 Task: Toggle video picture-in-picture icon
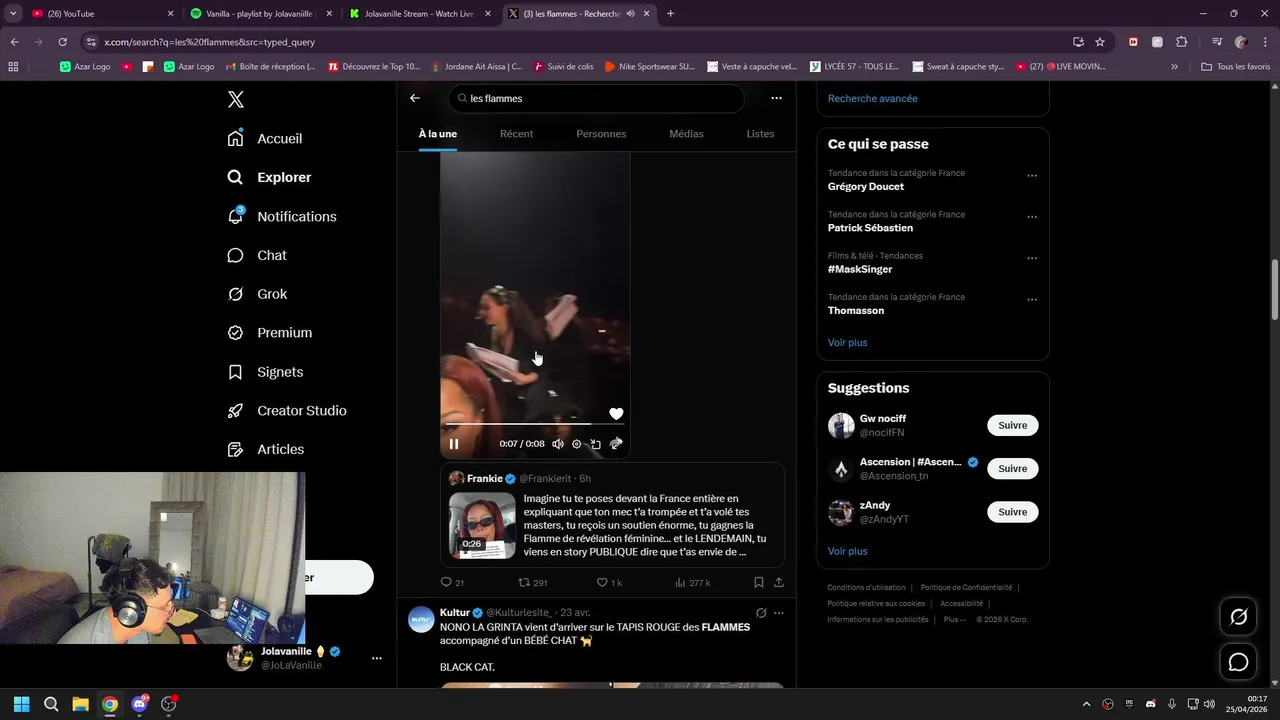595,444
